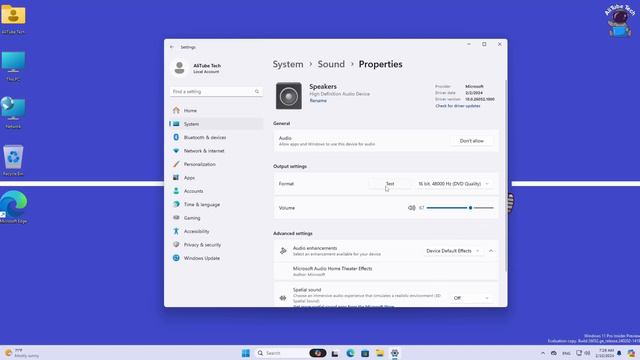Rename the Speakers device
The width and height of the screenshot is (640, 360).
tap(318, 100)
